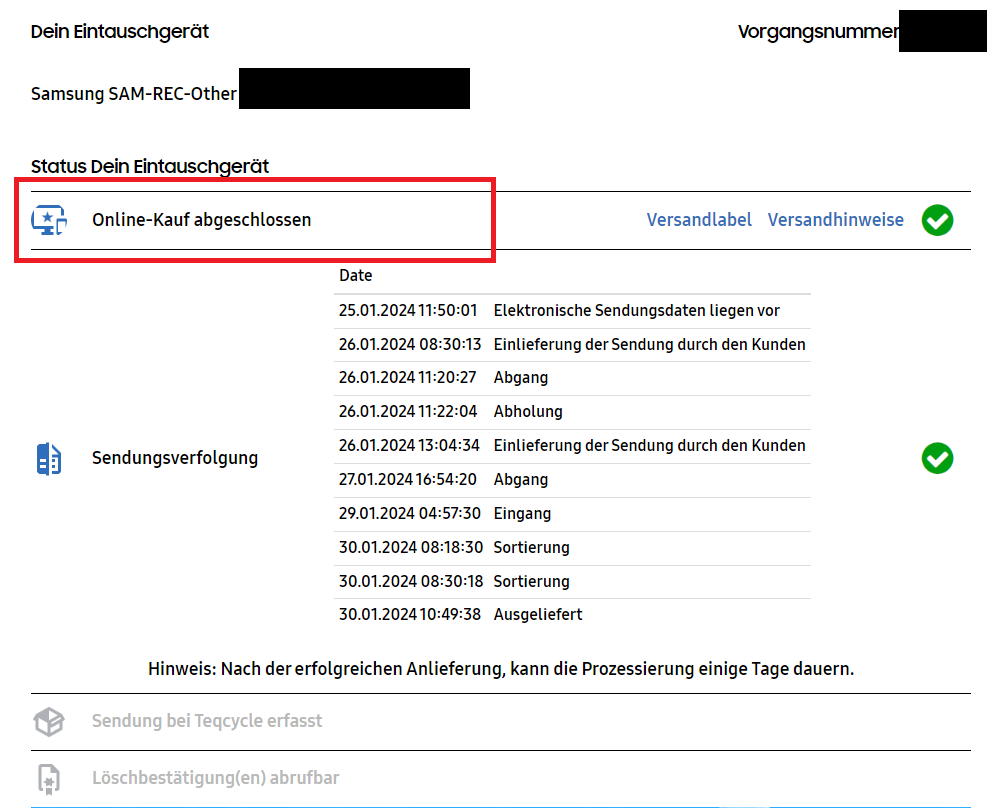Click the Date column header
Screen dimensions: 987x808
point(355,276)
